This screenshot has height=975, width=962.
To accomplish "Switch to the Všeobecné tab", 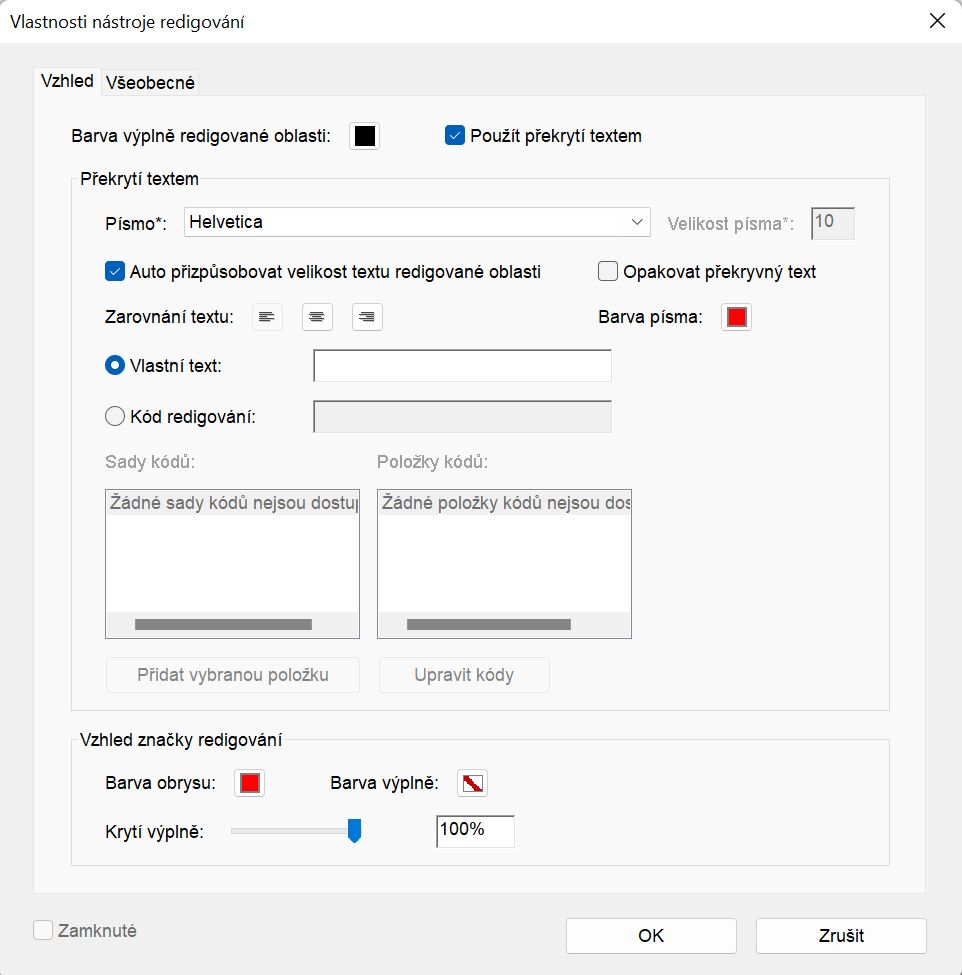I will 151,83.
